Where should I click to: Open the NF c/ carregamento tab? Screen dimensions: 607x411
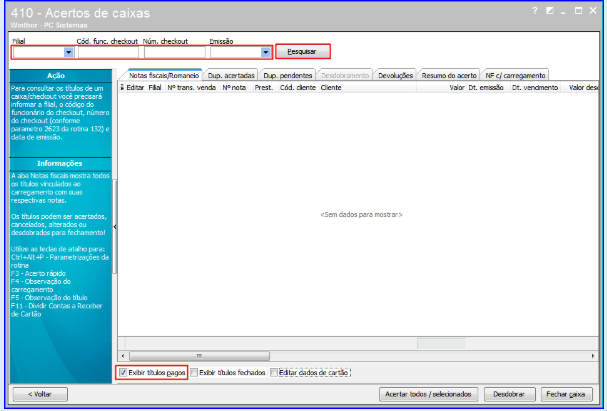tap(515, 75)
